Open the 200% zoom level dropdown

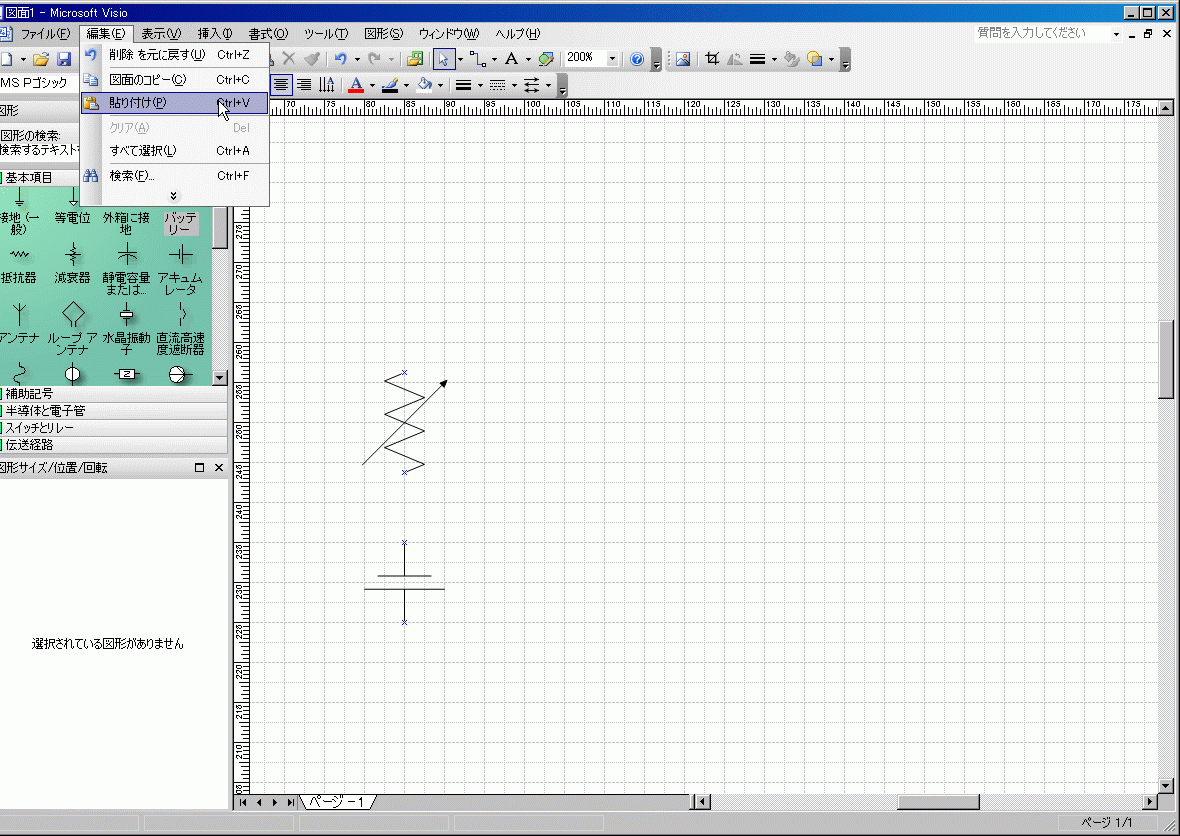612,59
